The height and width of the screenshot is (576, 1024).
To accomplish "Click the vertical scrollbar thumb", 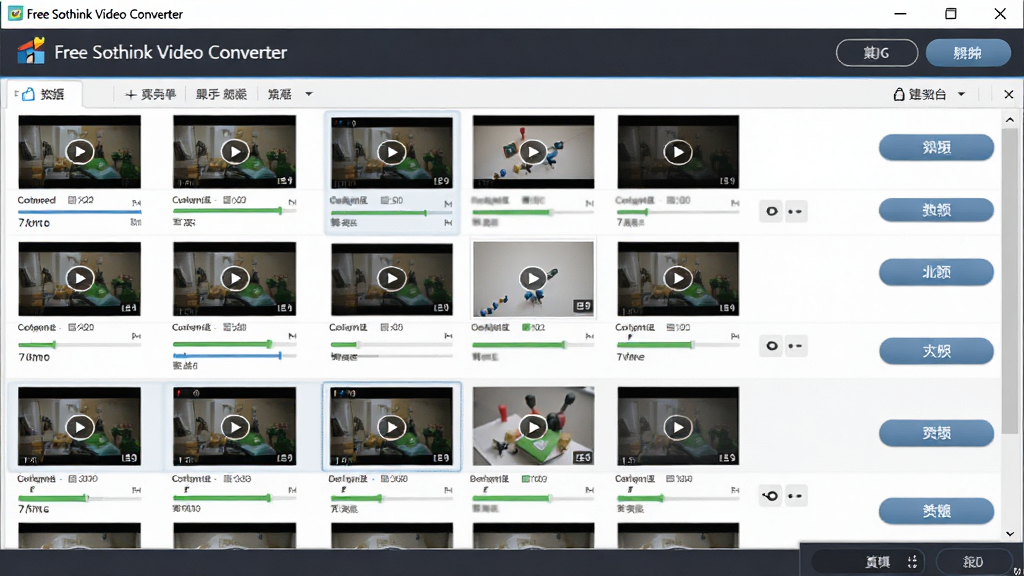I will 1010,281.
